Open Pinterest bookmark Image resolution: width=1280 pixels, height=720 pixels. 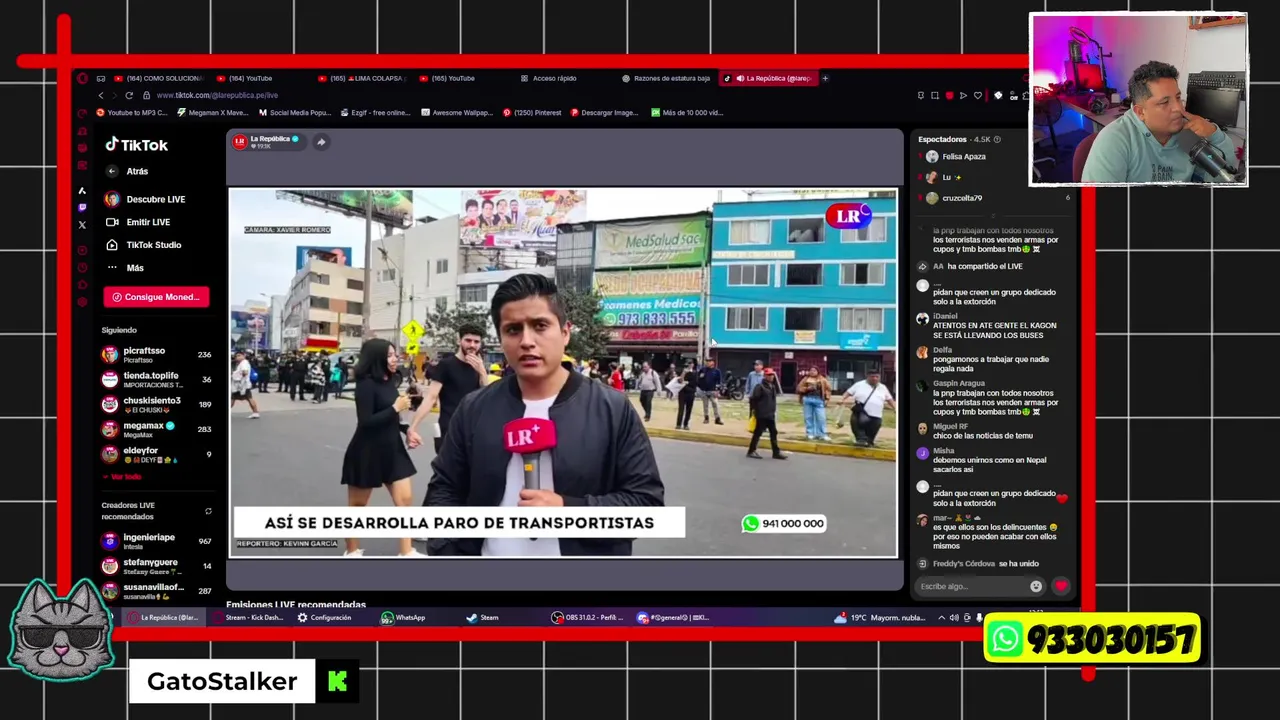click(532, 113)
